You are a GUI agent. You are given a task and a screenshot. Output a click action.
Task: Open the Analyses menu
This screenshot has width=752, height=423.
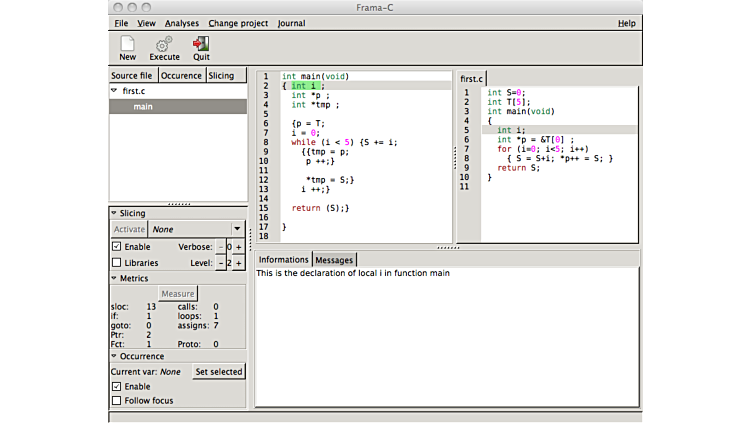click(182, 23)
